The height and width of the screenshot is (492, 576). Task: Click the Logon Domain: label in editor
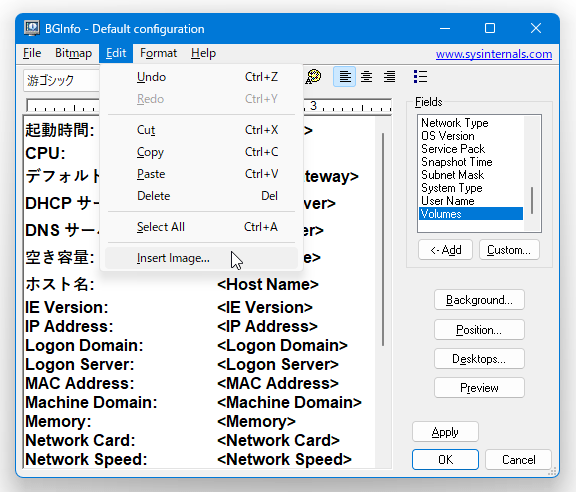84,345
